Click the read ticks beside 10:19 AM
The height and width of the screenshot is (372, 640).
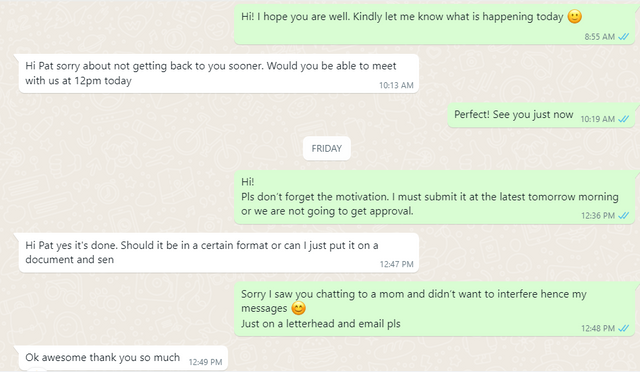(623, 119)
